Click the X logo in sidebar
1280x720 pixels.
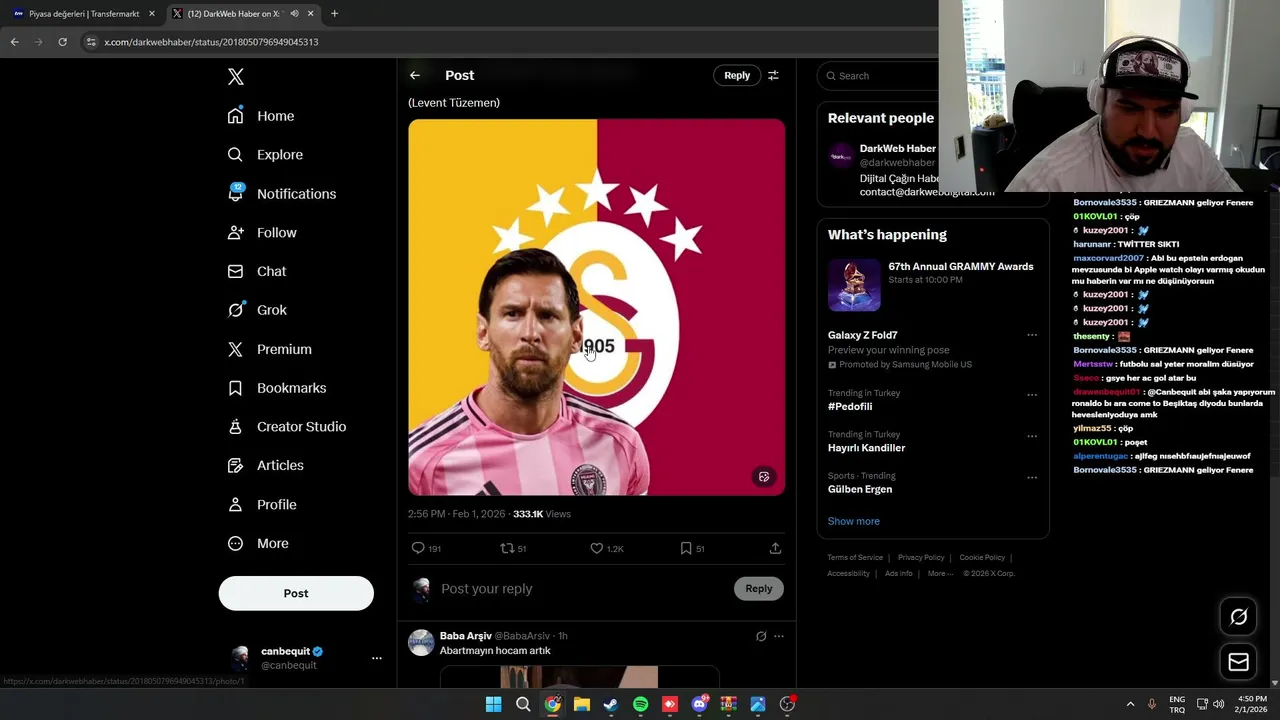click(235, 77)
